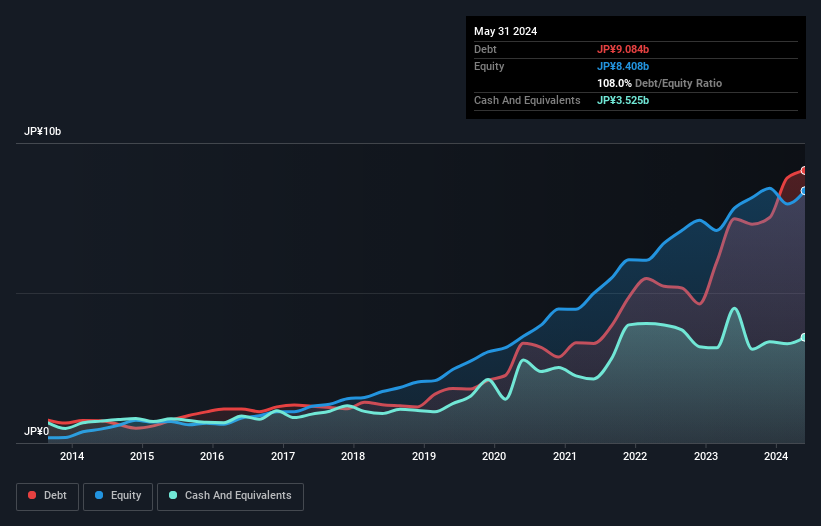Click the red Debt legend dot
Viewport: 821px width, 526px height.
[32, 495]
